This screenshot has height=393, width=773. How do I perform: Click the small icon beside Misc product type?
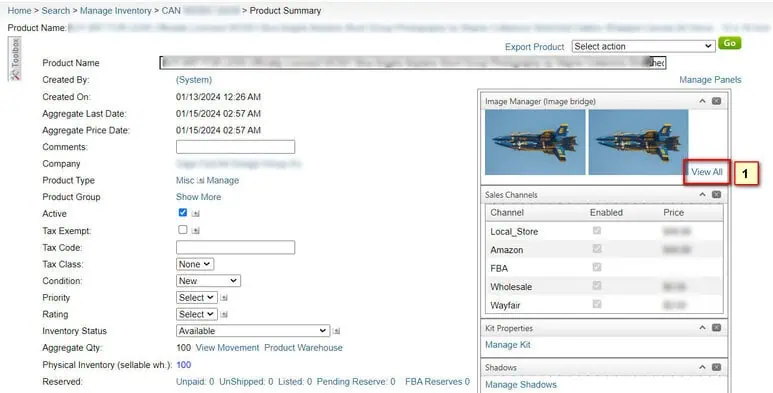(x=200, y=181)
